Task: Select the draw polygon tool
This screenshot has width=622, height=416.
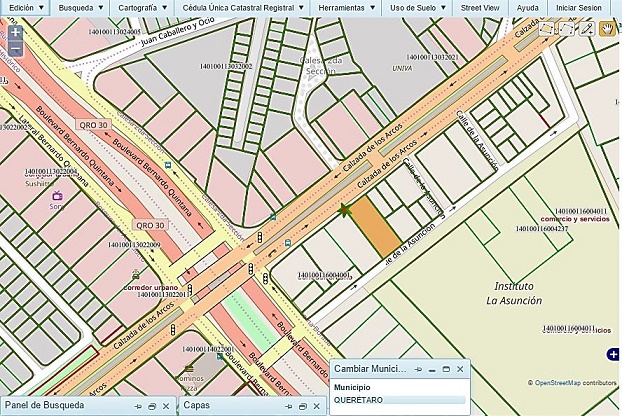Action: coord(547,29)
